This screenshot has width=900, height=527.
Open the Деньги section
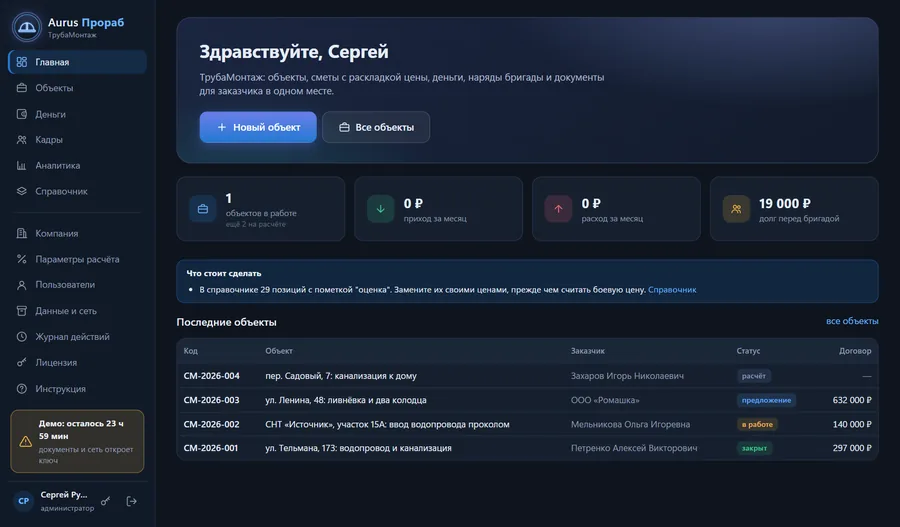(x=77, y=114)
